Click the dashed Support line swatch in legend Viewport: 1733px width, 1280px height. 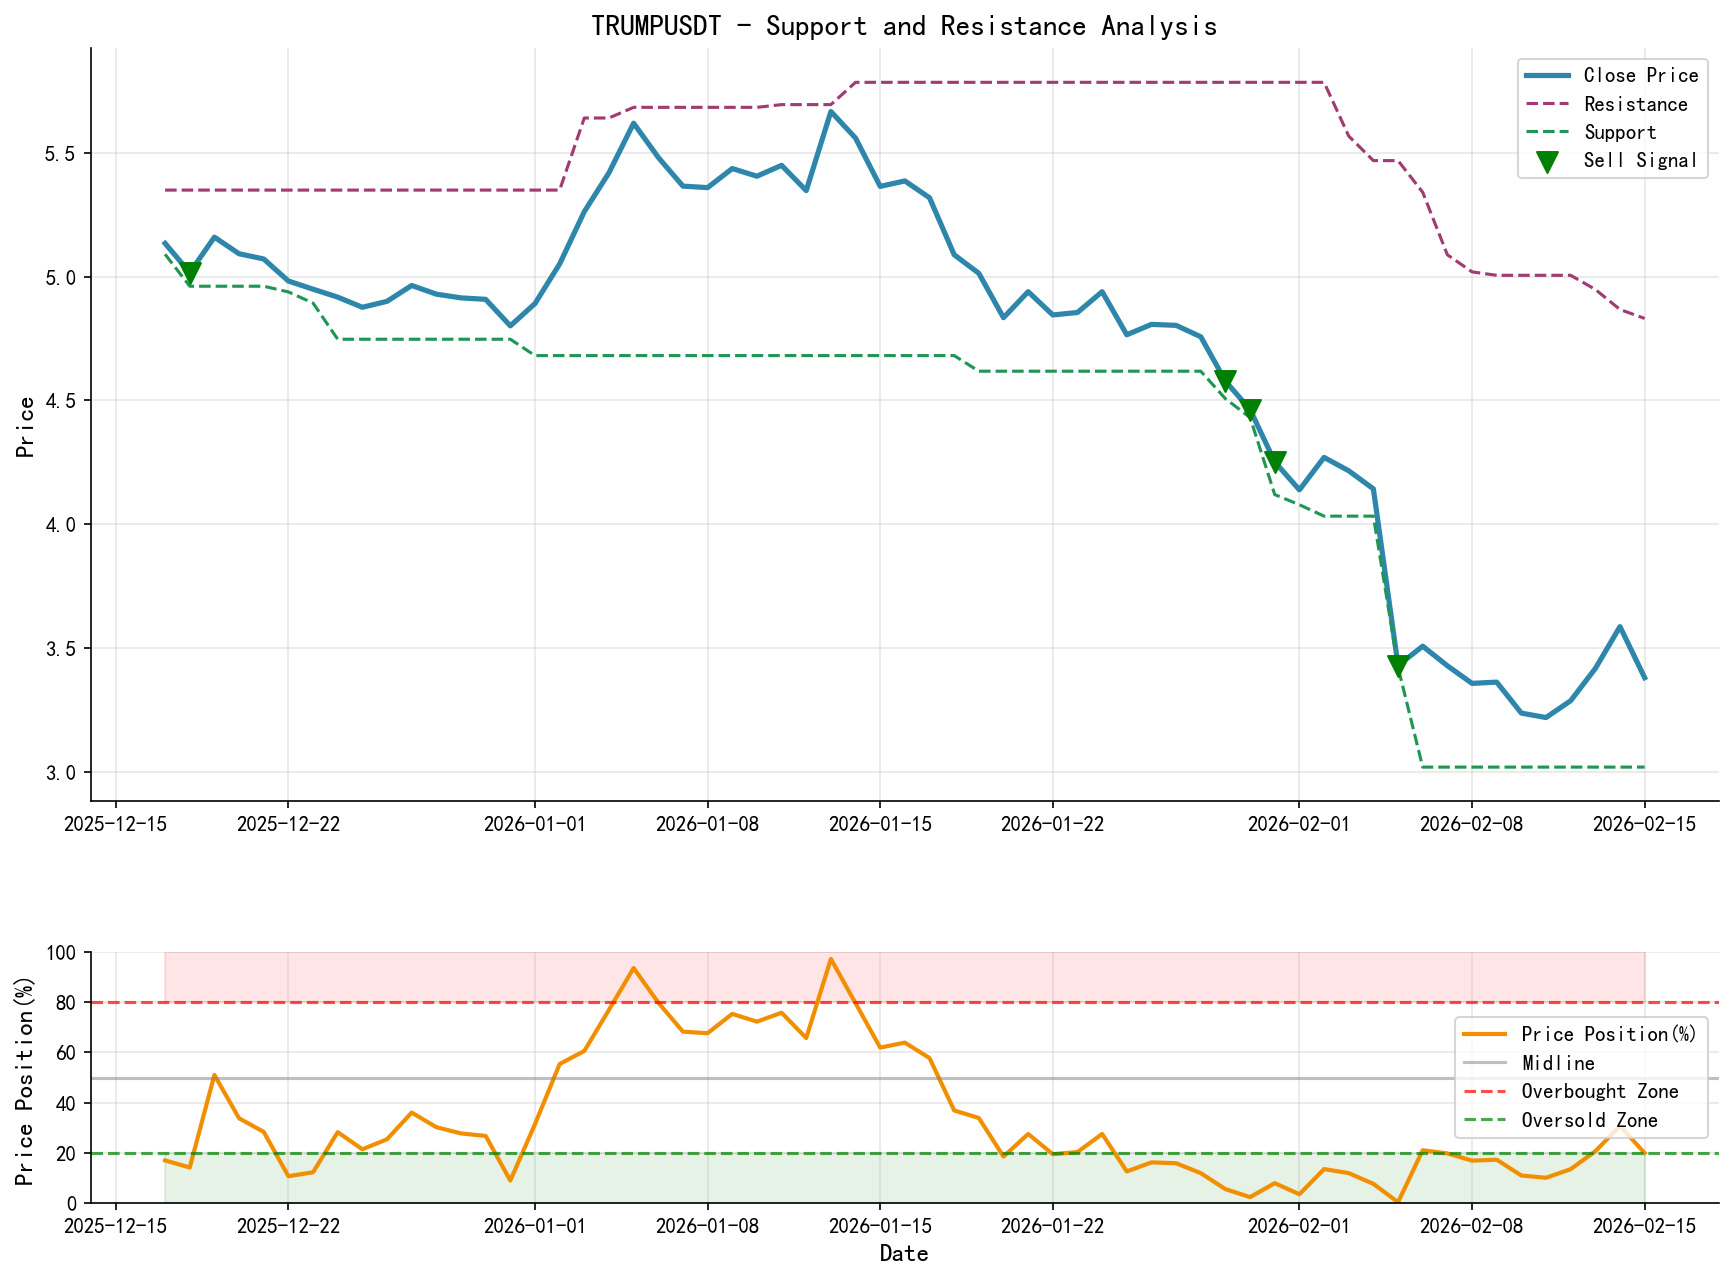tap(1548, 131)
